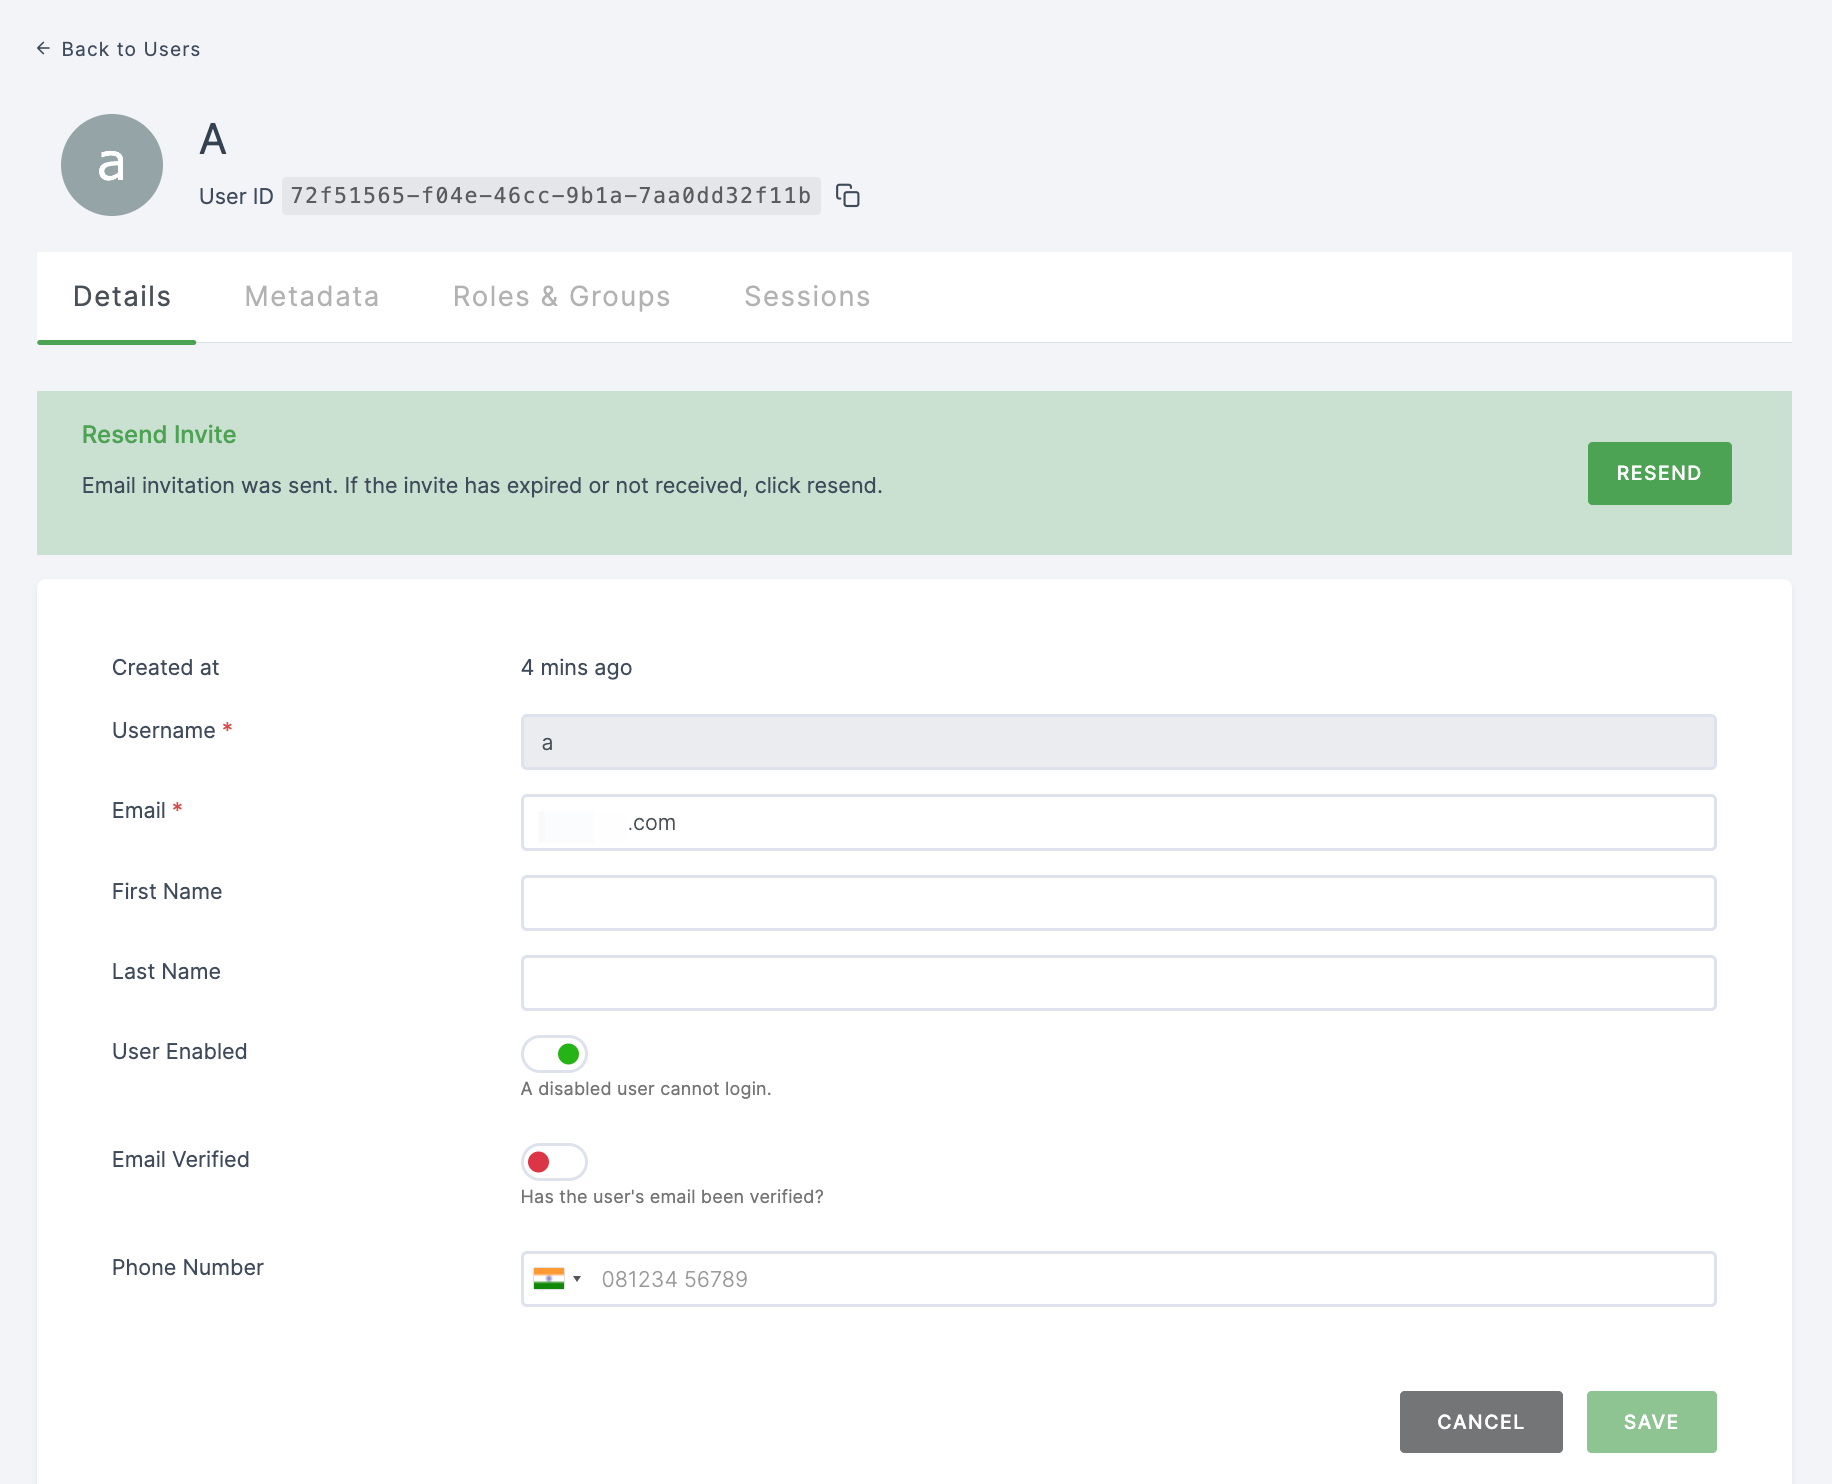Click 'Has the user's email been verified?' hint
This screenshot has height=1484, width=1832.
coord(672,1197)
